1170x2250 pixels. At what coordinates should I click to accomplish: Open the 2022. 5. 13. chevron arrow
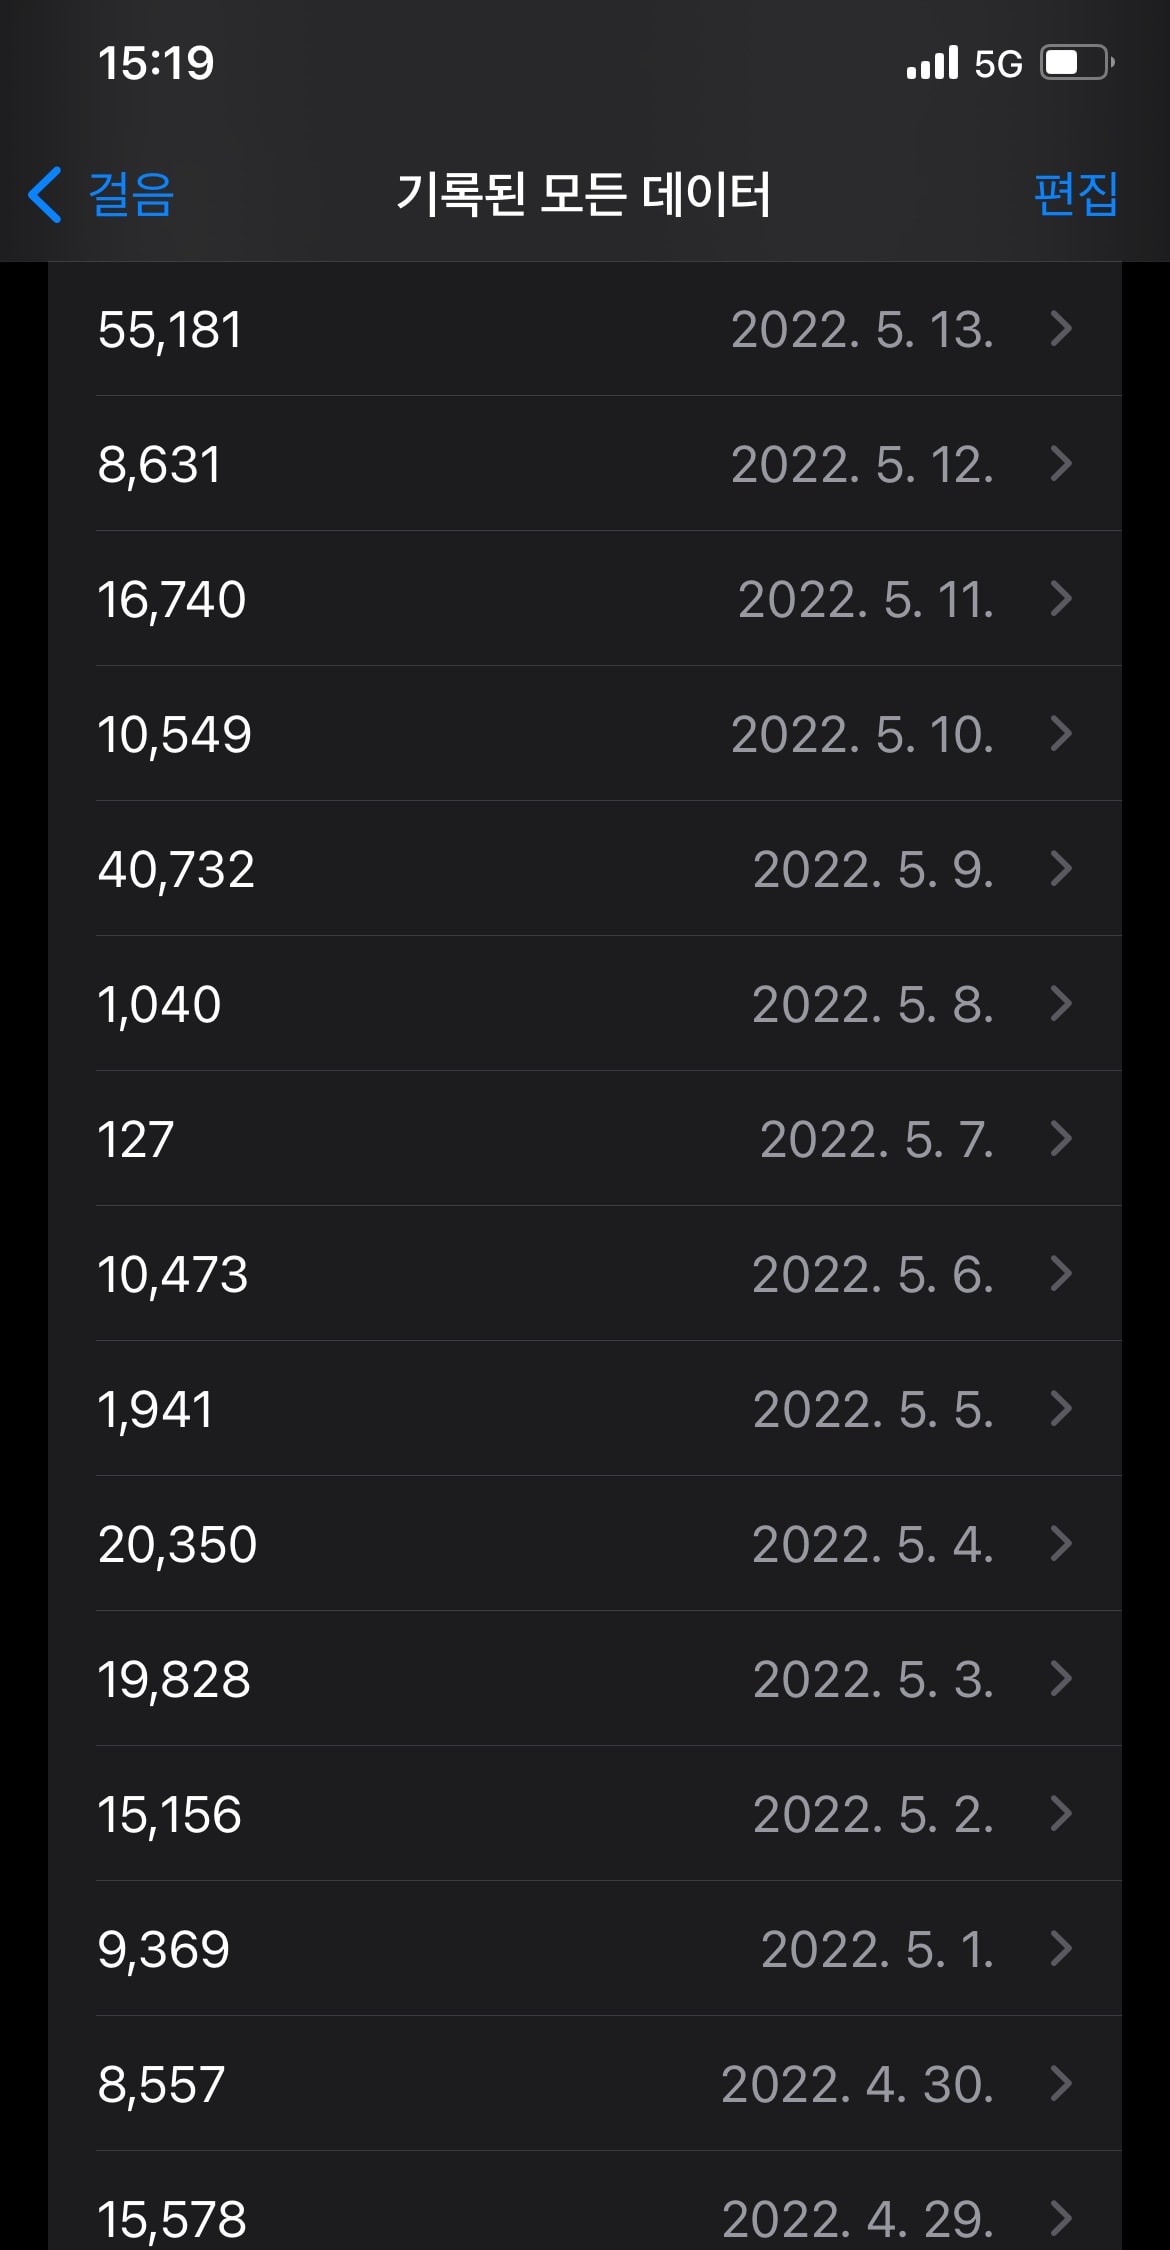click(x=1061, y=329)
